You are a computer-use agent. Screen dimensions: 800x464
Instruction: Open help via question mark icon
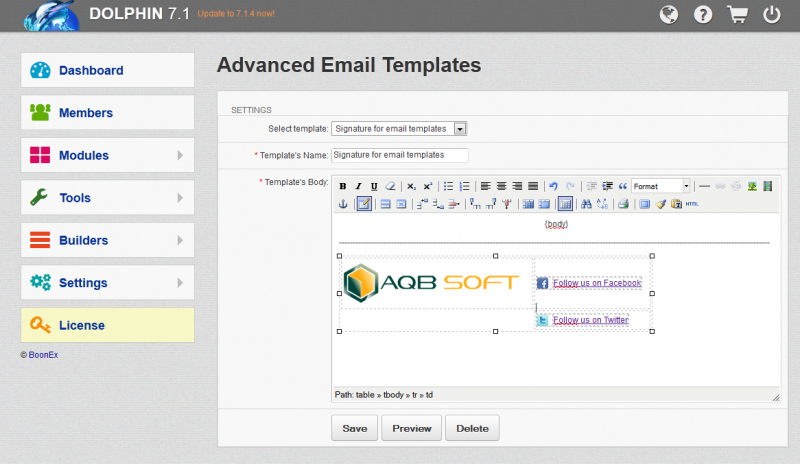tap(703, 14)
